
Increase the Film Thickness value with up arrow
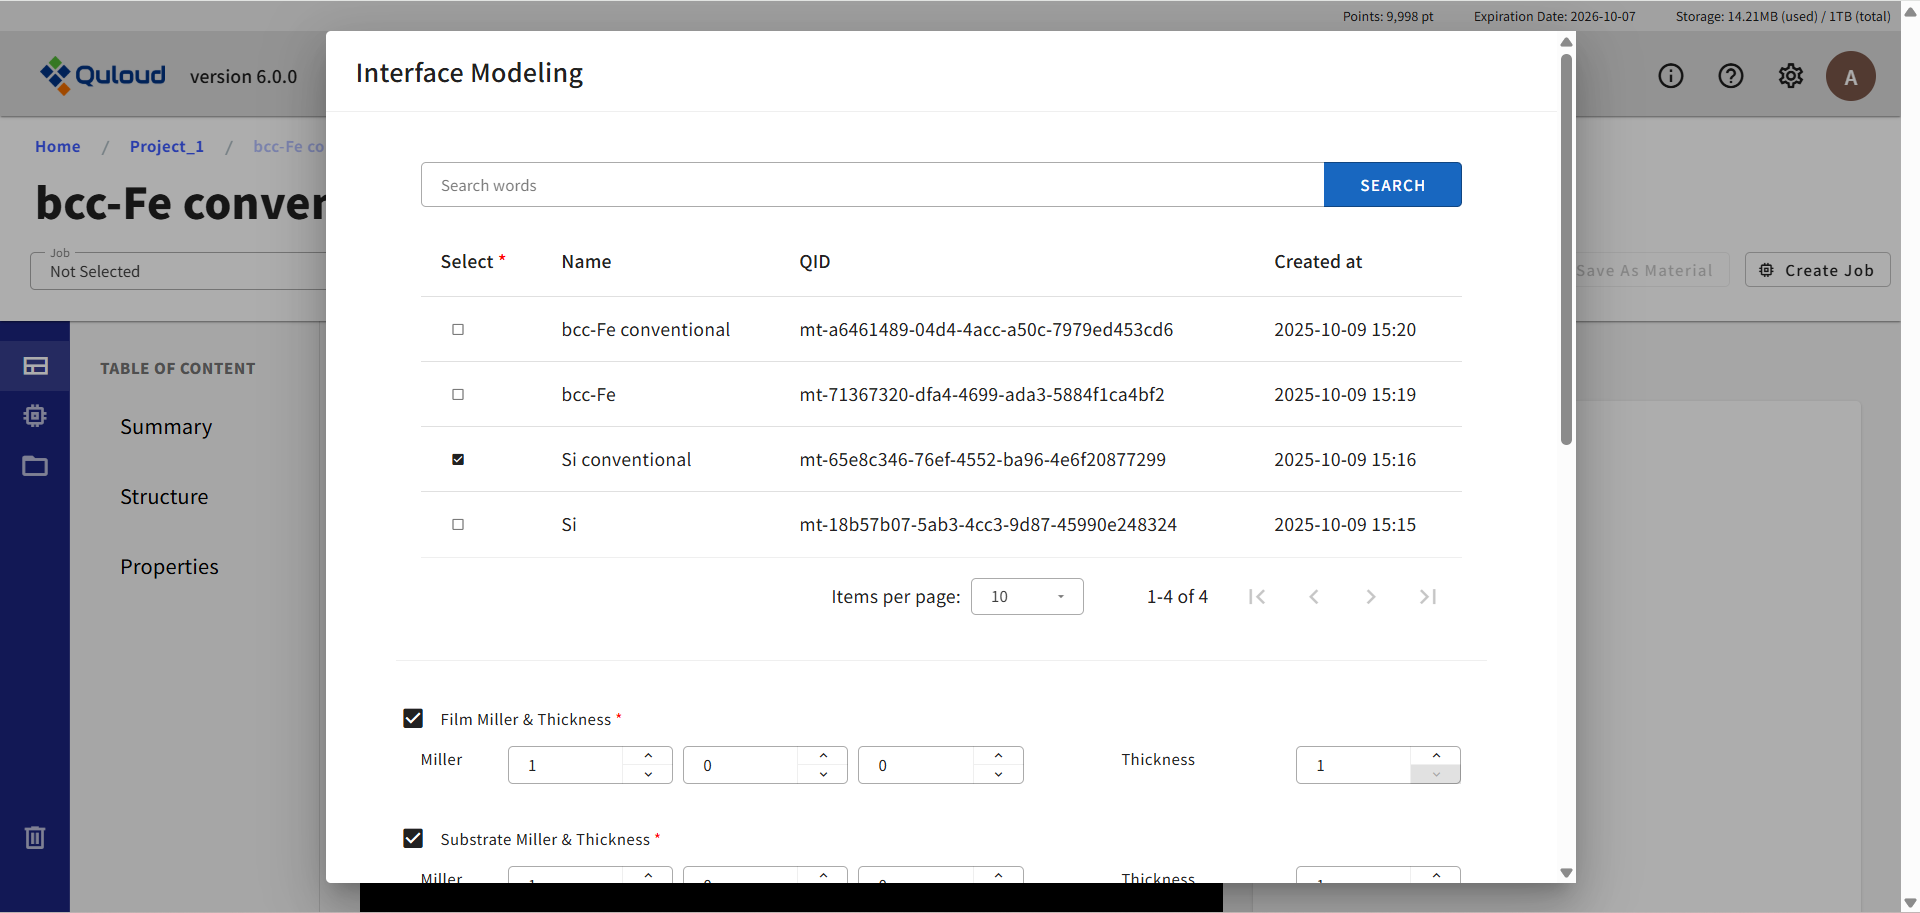(x=1436, y=756)
